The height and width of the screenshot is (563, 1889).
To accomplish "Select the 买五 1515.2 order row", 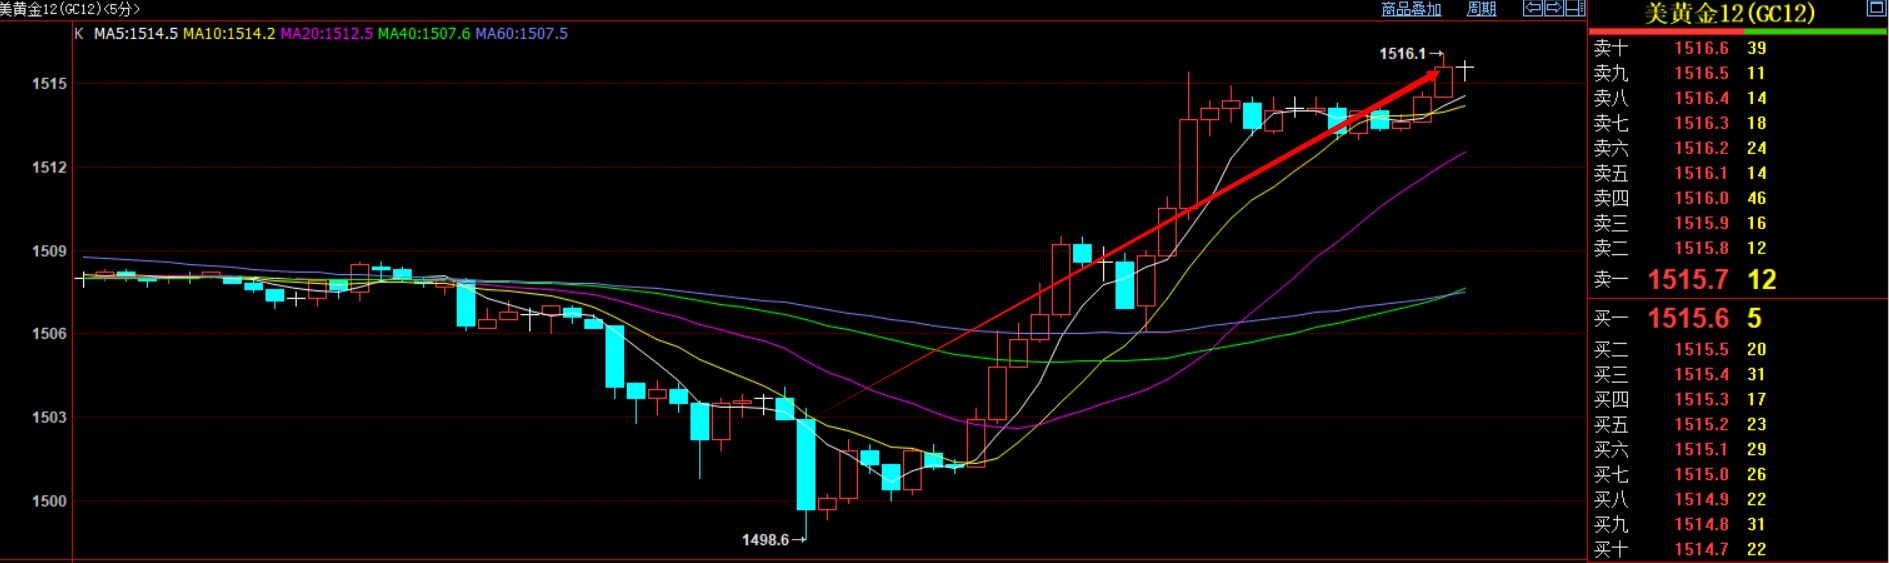I will 1738,425.
